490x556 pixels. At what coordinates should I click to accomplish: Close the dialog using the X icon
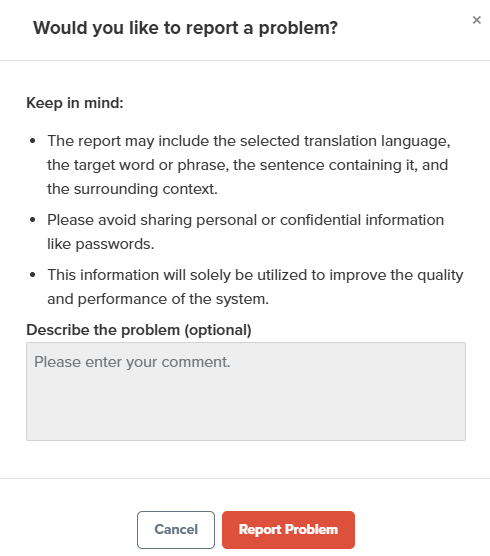(x=477, y=20)
